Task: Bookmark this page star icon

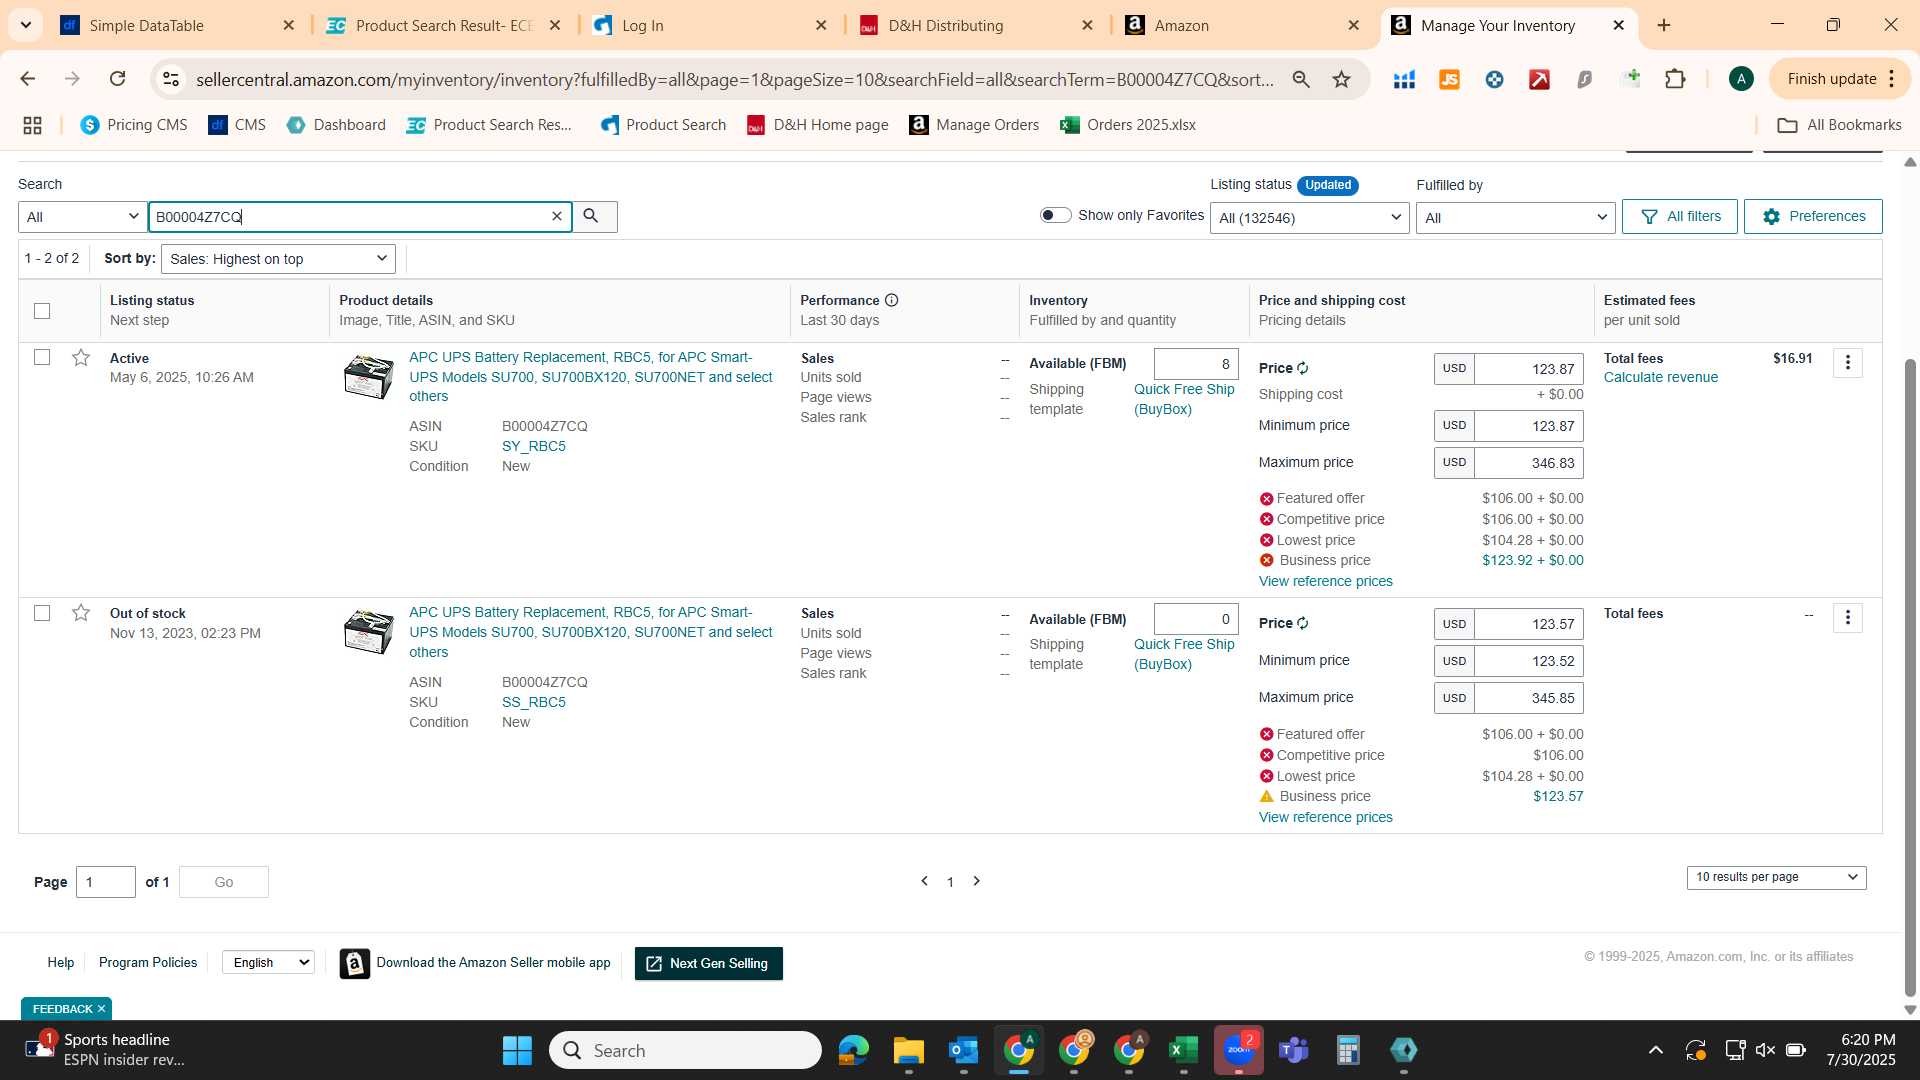Action: click(1341, 79)
